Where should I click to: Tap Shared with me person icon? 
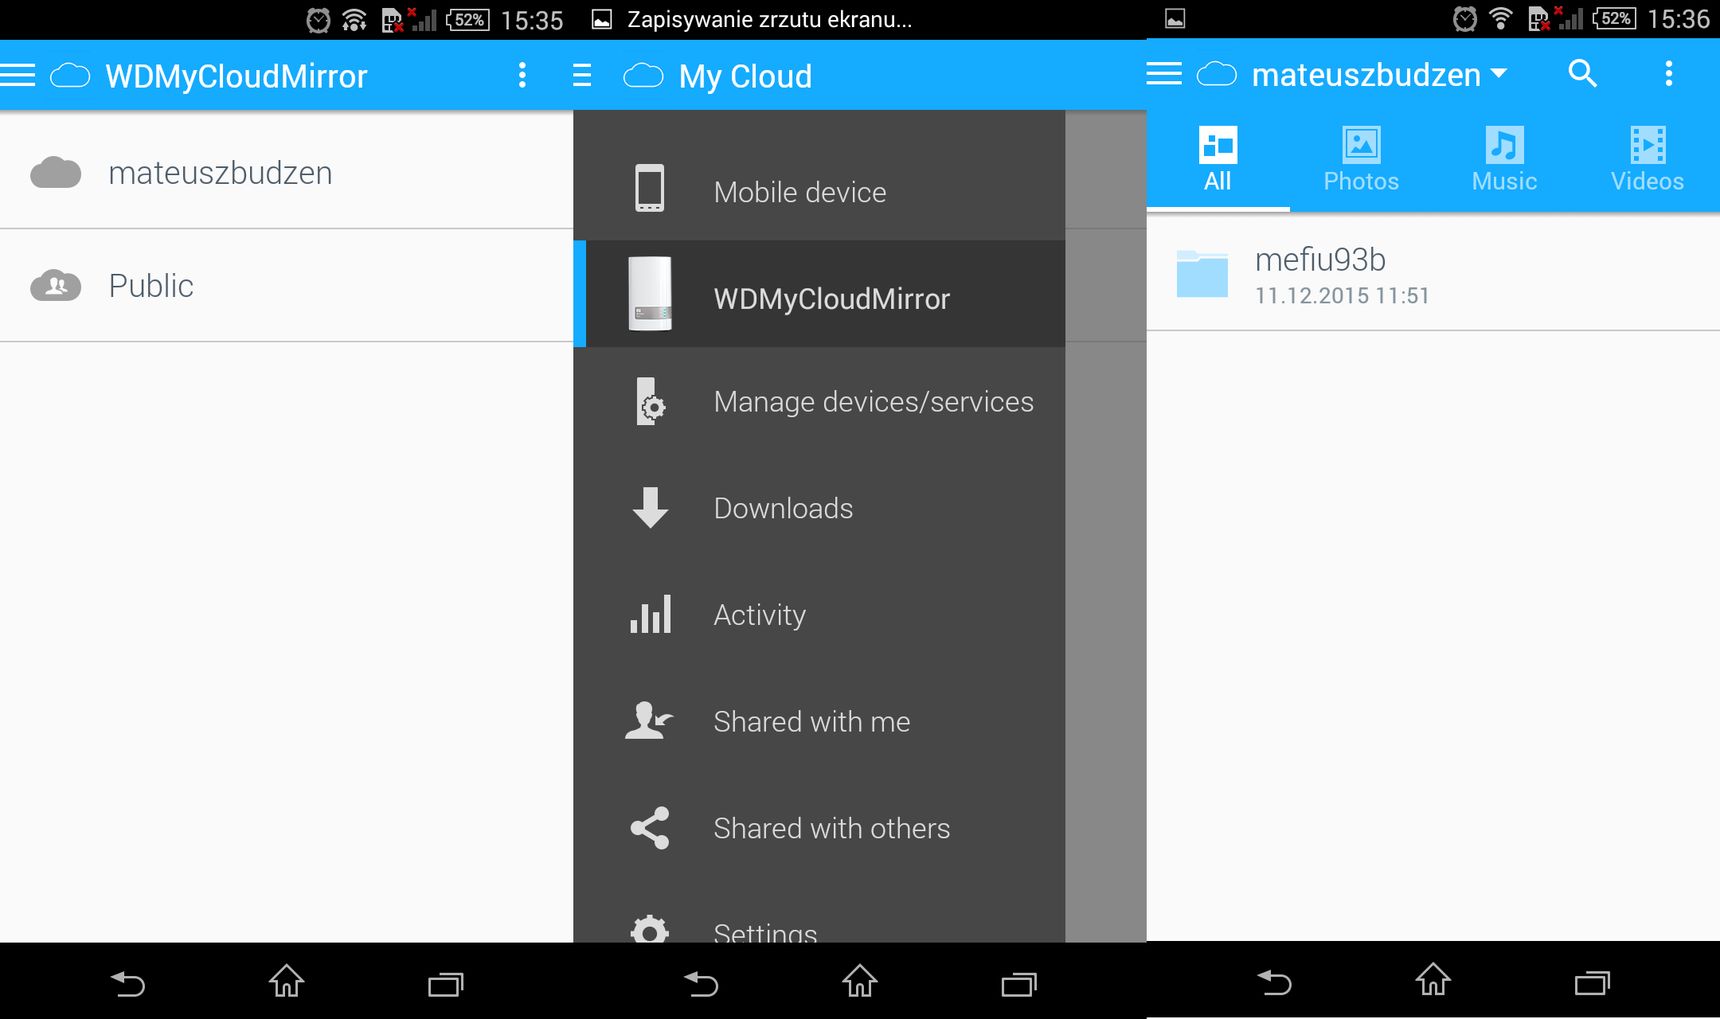pos(649,720)
